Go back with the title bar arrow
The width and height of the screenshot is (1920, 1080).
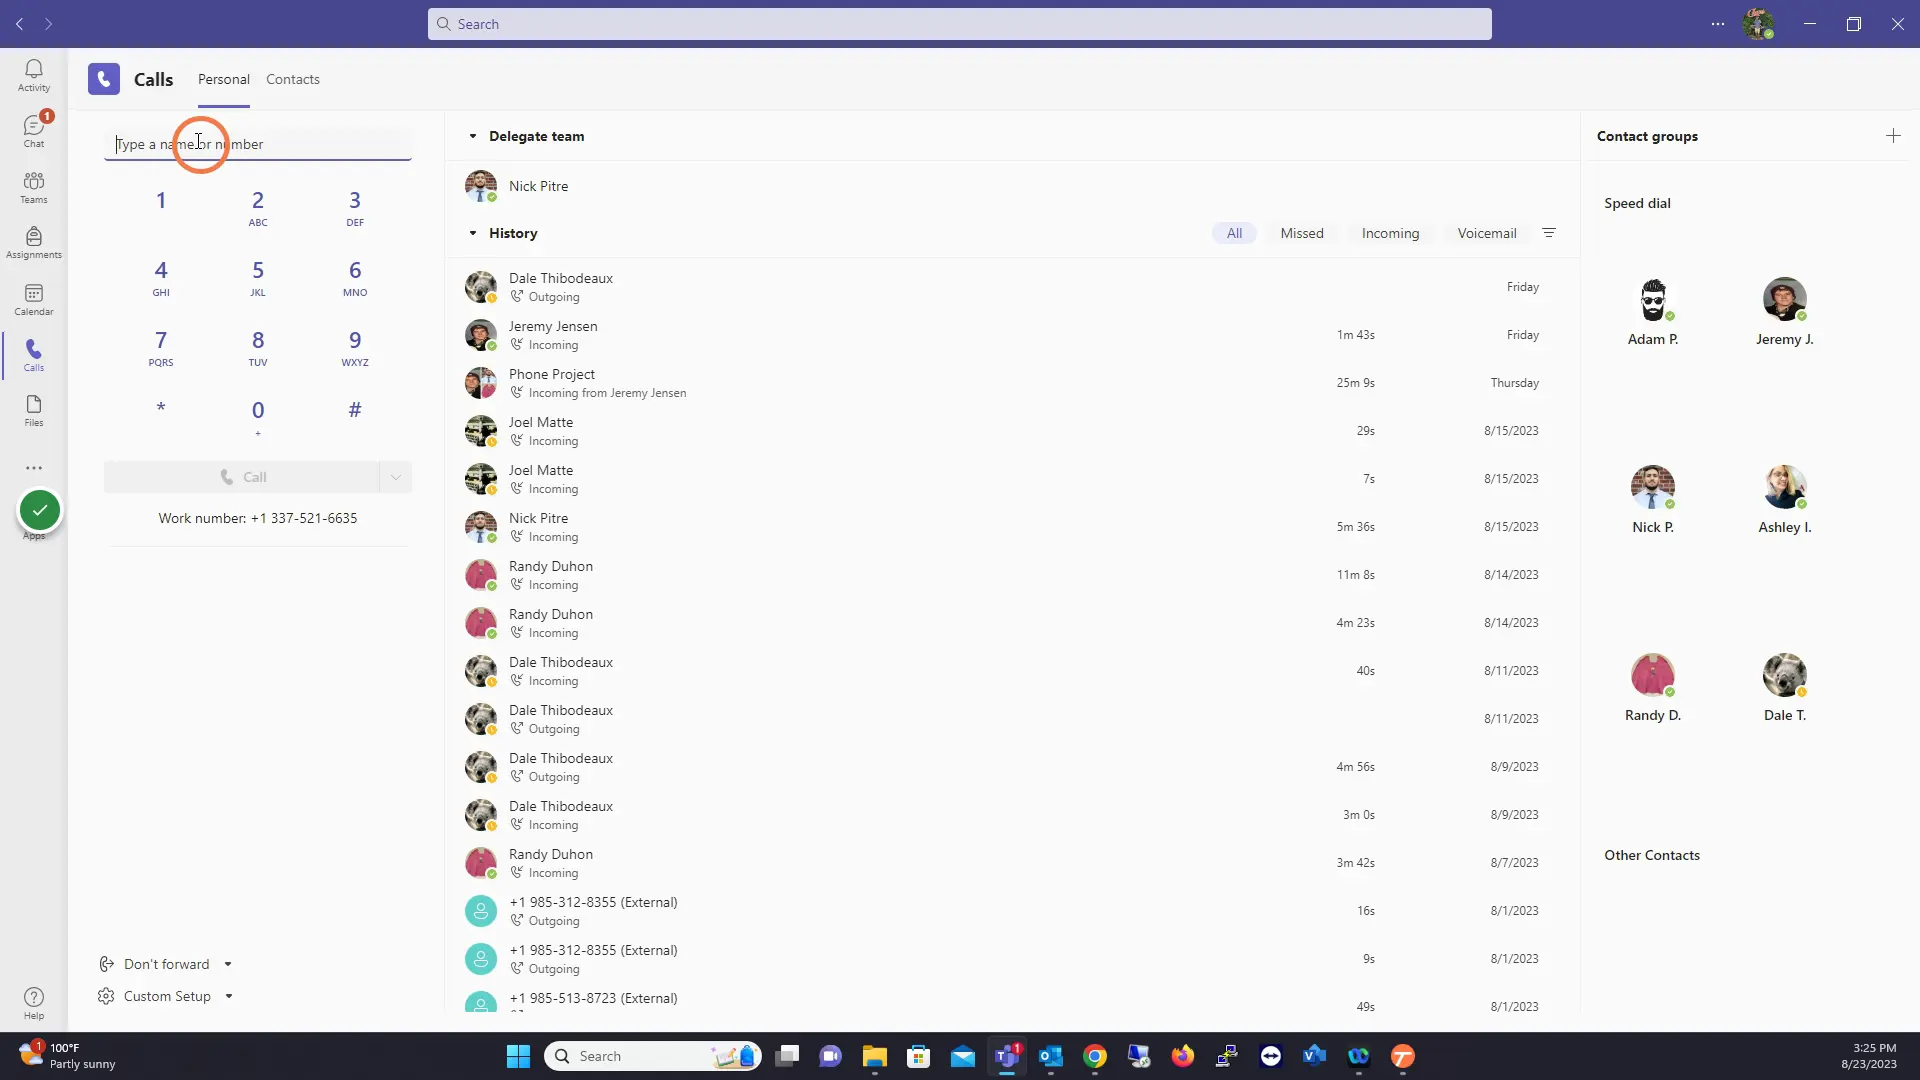(19, 24)
